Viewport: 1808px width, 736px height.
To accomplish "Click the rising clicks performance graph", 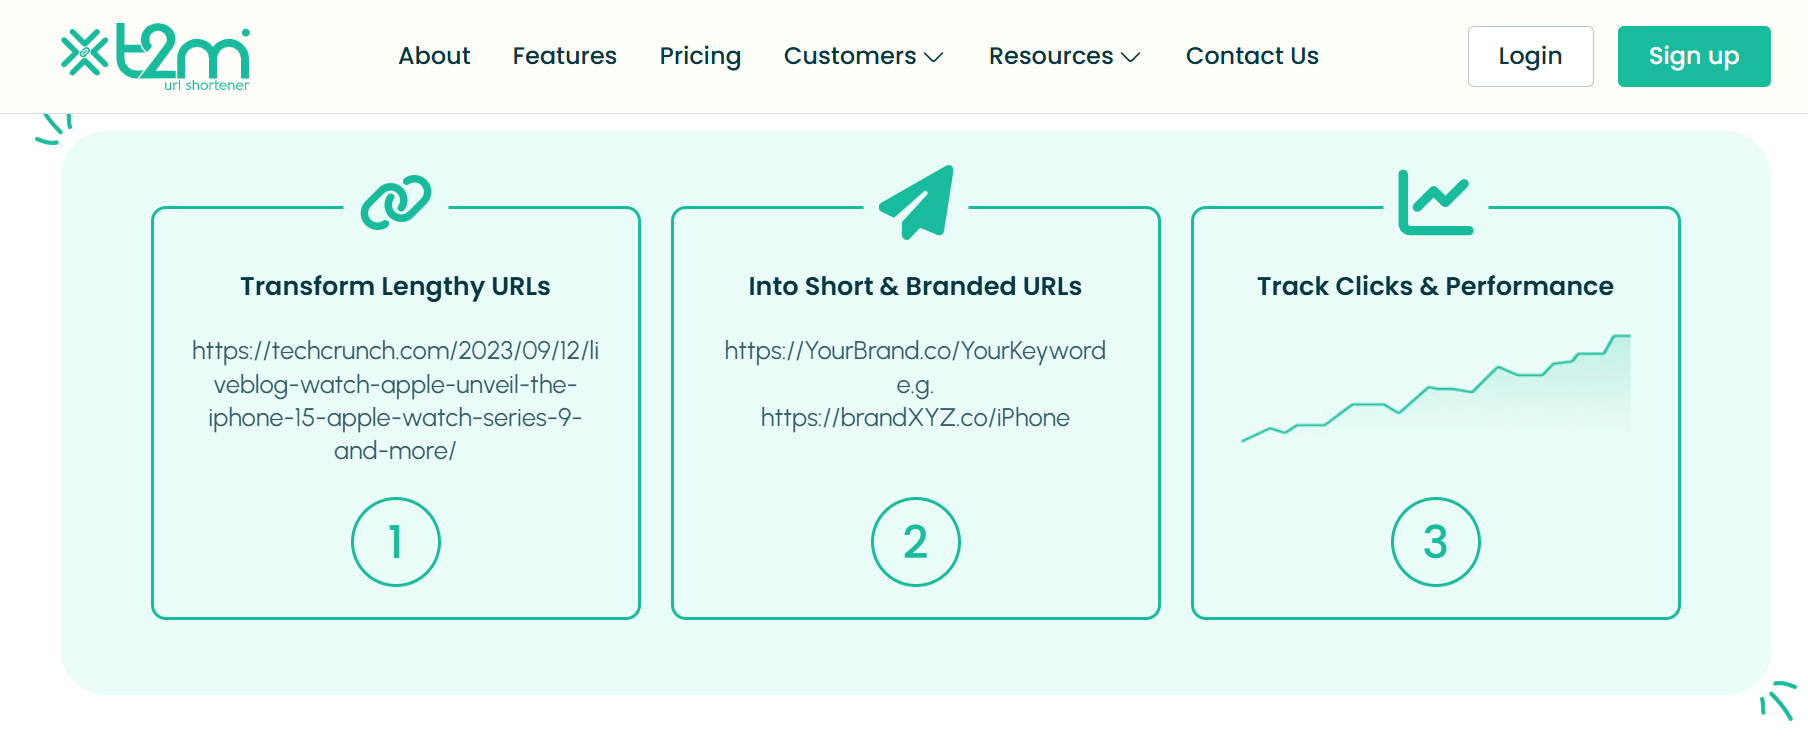I will pos(1436,389).
